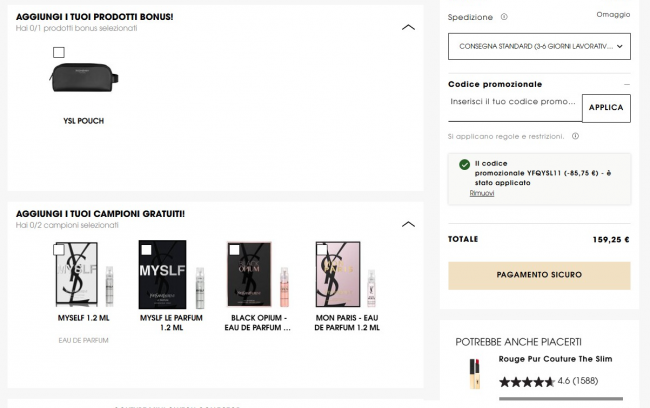
Task: Select the MYSLF Le Parfum sample checkbox
Action: click(x=145, y=248)
